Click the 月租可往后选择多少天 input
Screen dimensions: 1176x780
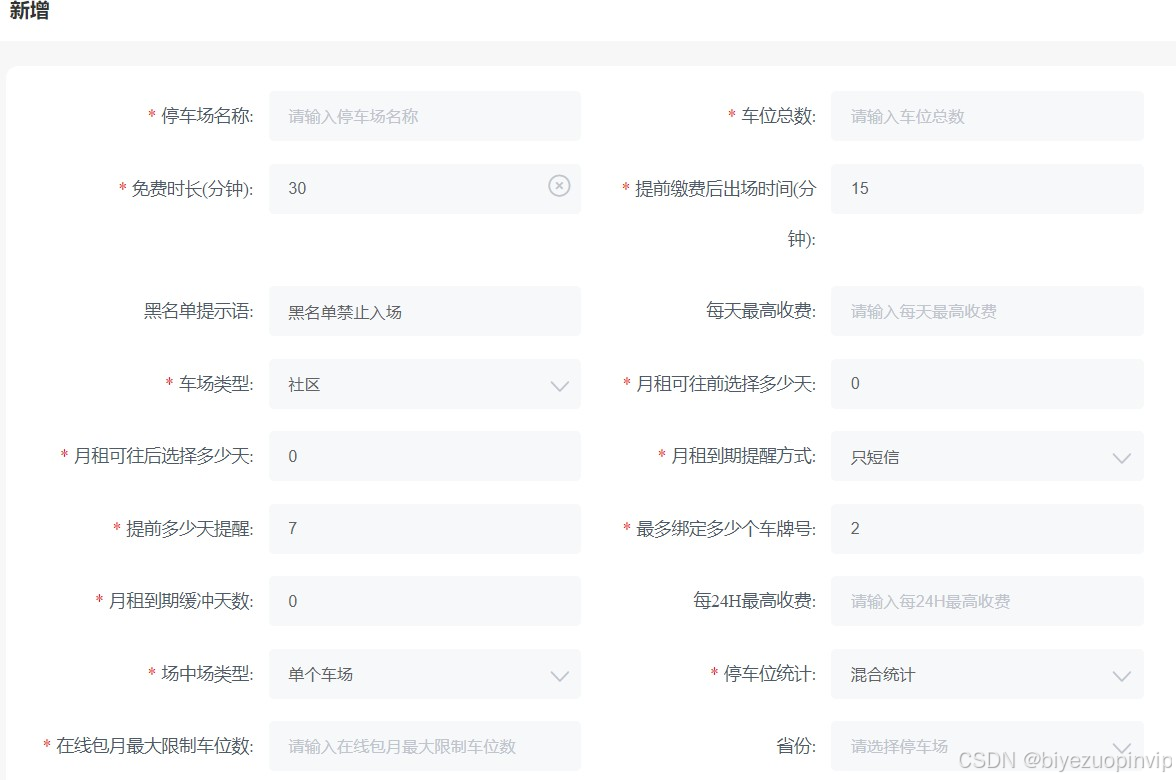[x=425, y=456]
